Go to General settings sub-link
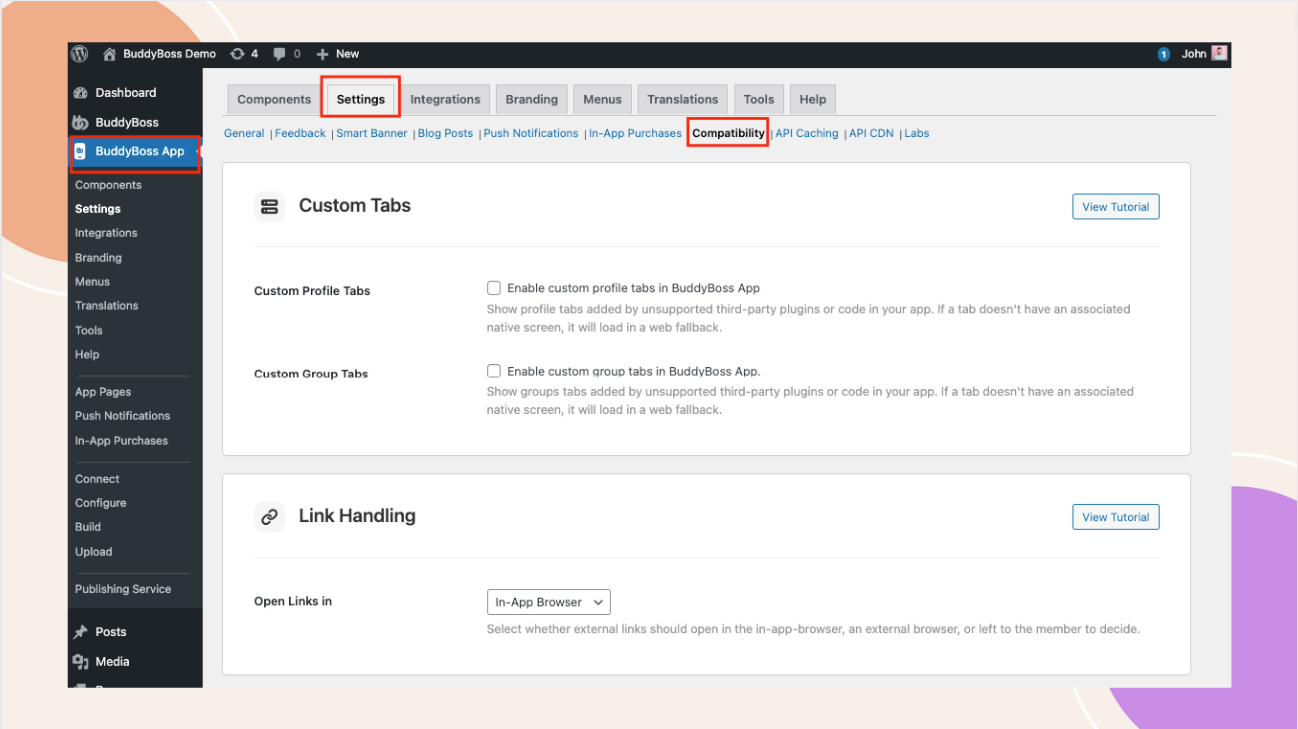Screen dimensions: 1298x729 244,133
